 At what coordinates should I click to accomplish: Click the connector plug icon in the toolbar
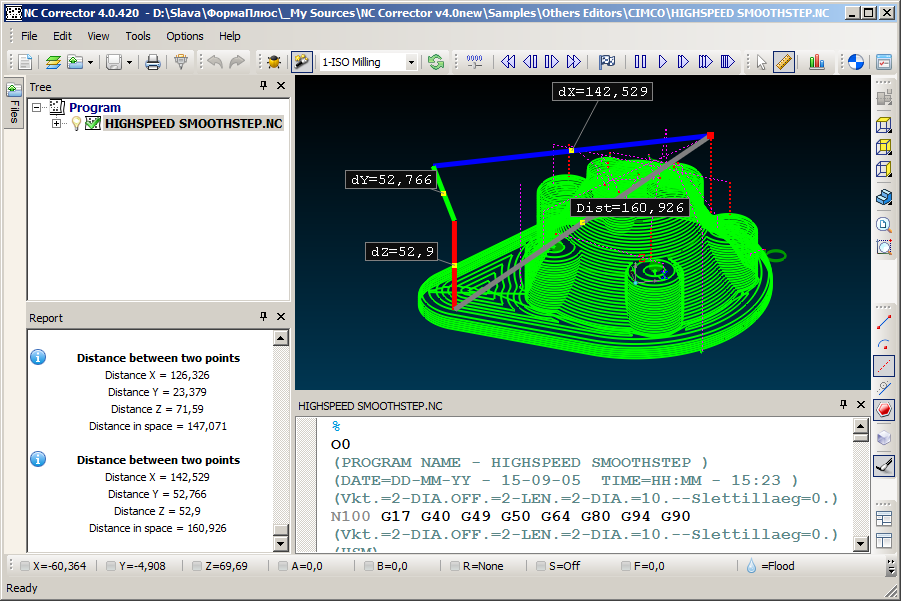(x=181, y=61)
